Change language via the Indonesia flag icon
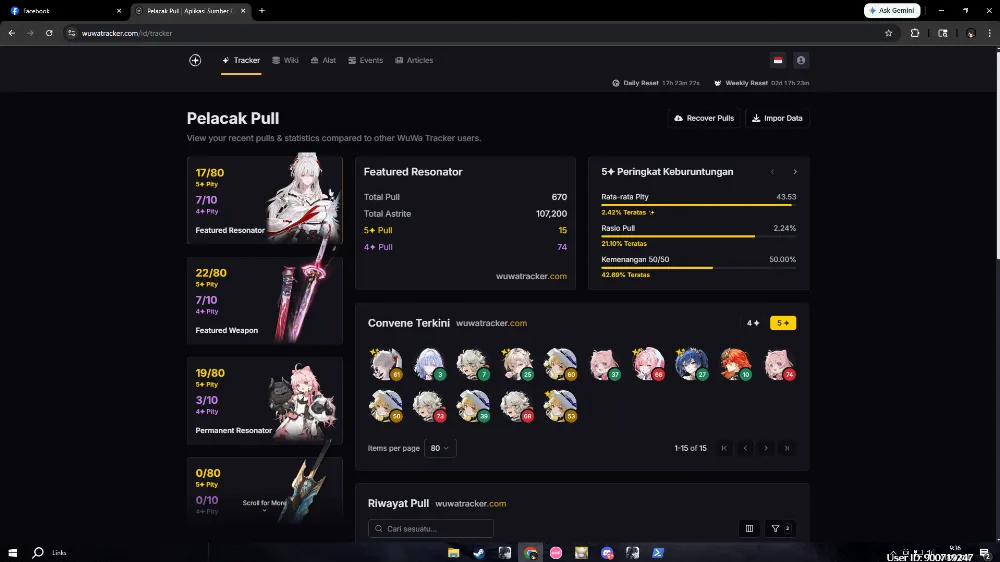The image size is (1000, 562). pos(778,60)
